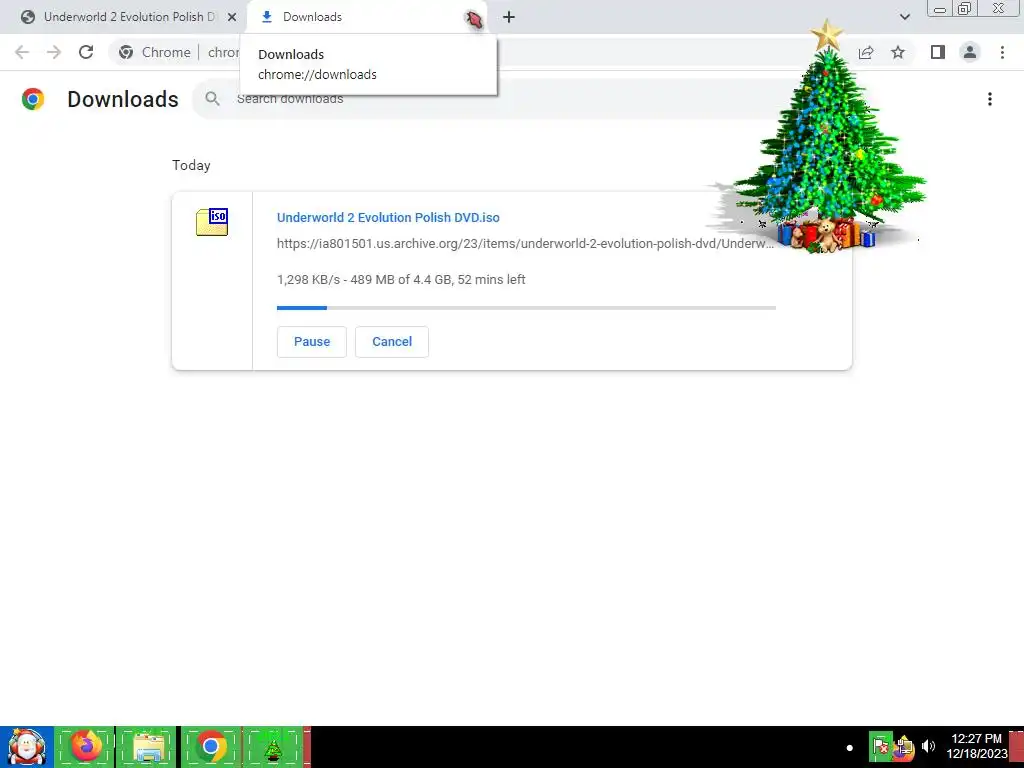1024x768 pixels.
Task: Reload the Downloads page
Action: point(86,52)
